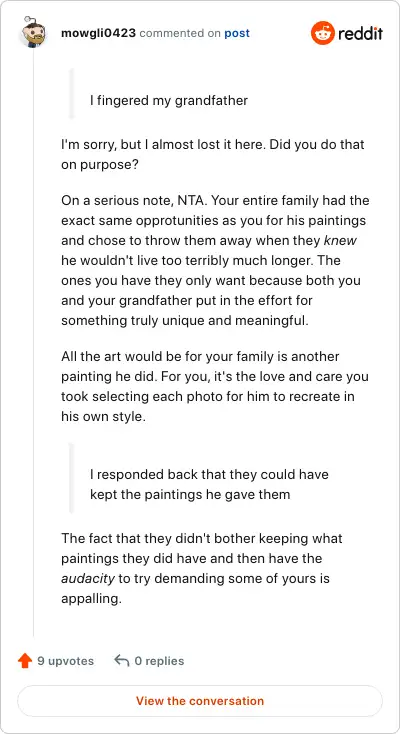Click the mowgli0423 user avatar
Screen dimensions: 400x734
[x=33, y=32]
